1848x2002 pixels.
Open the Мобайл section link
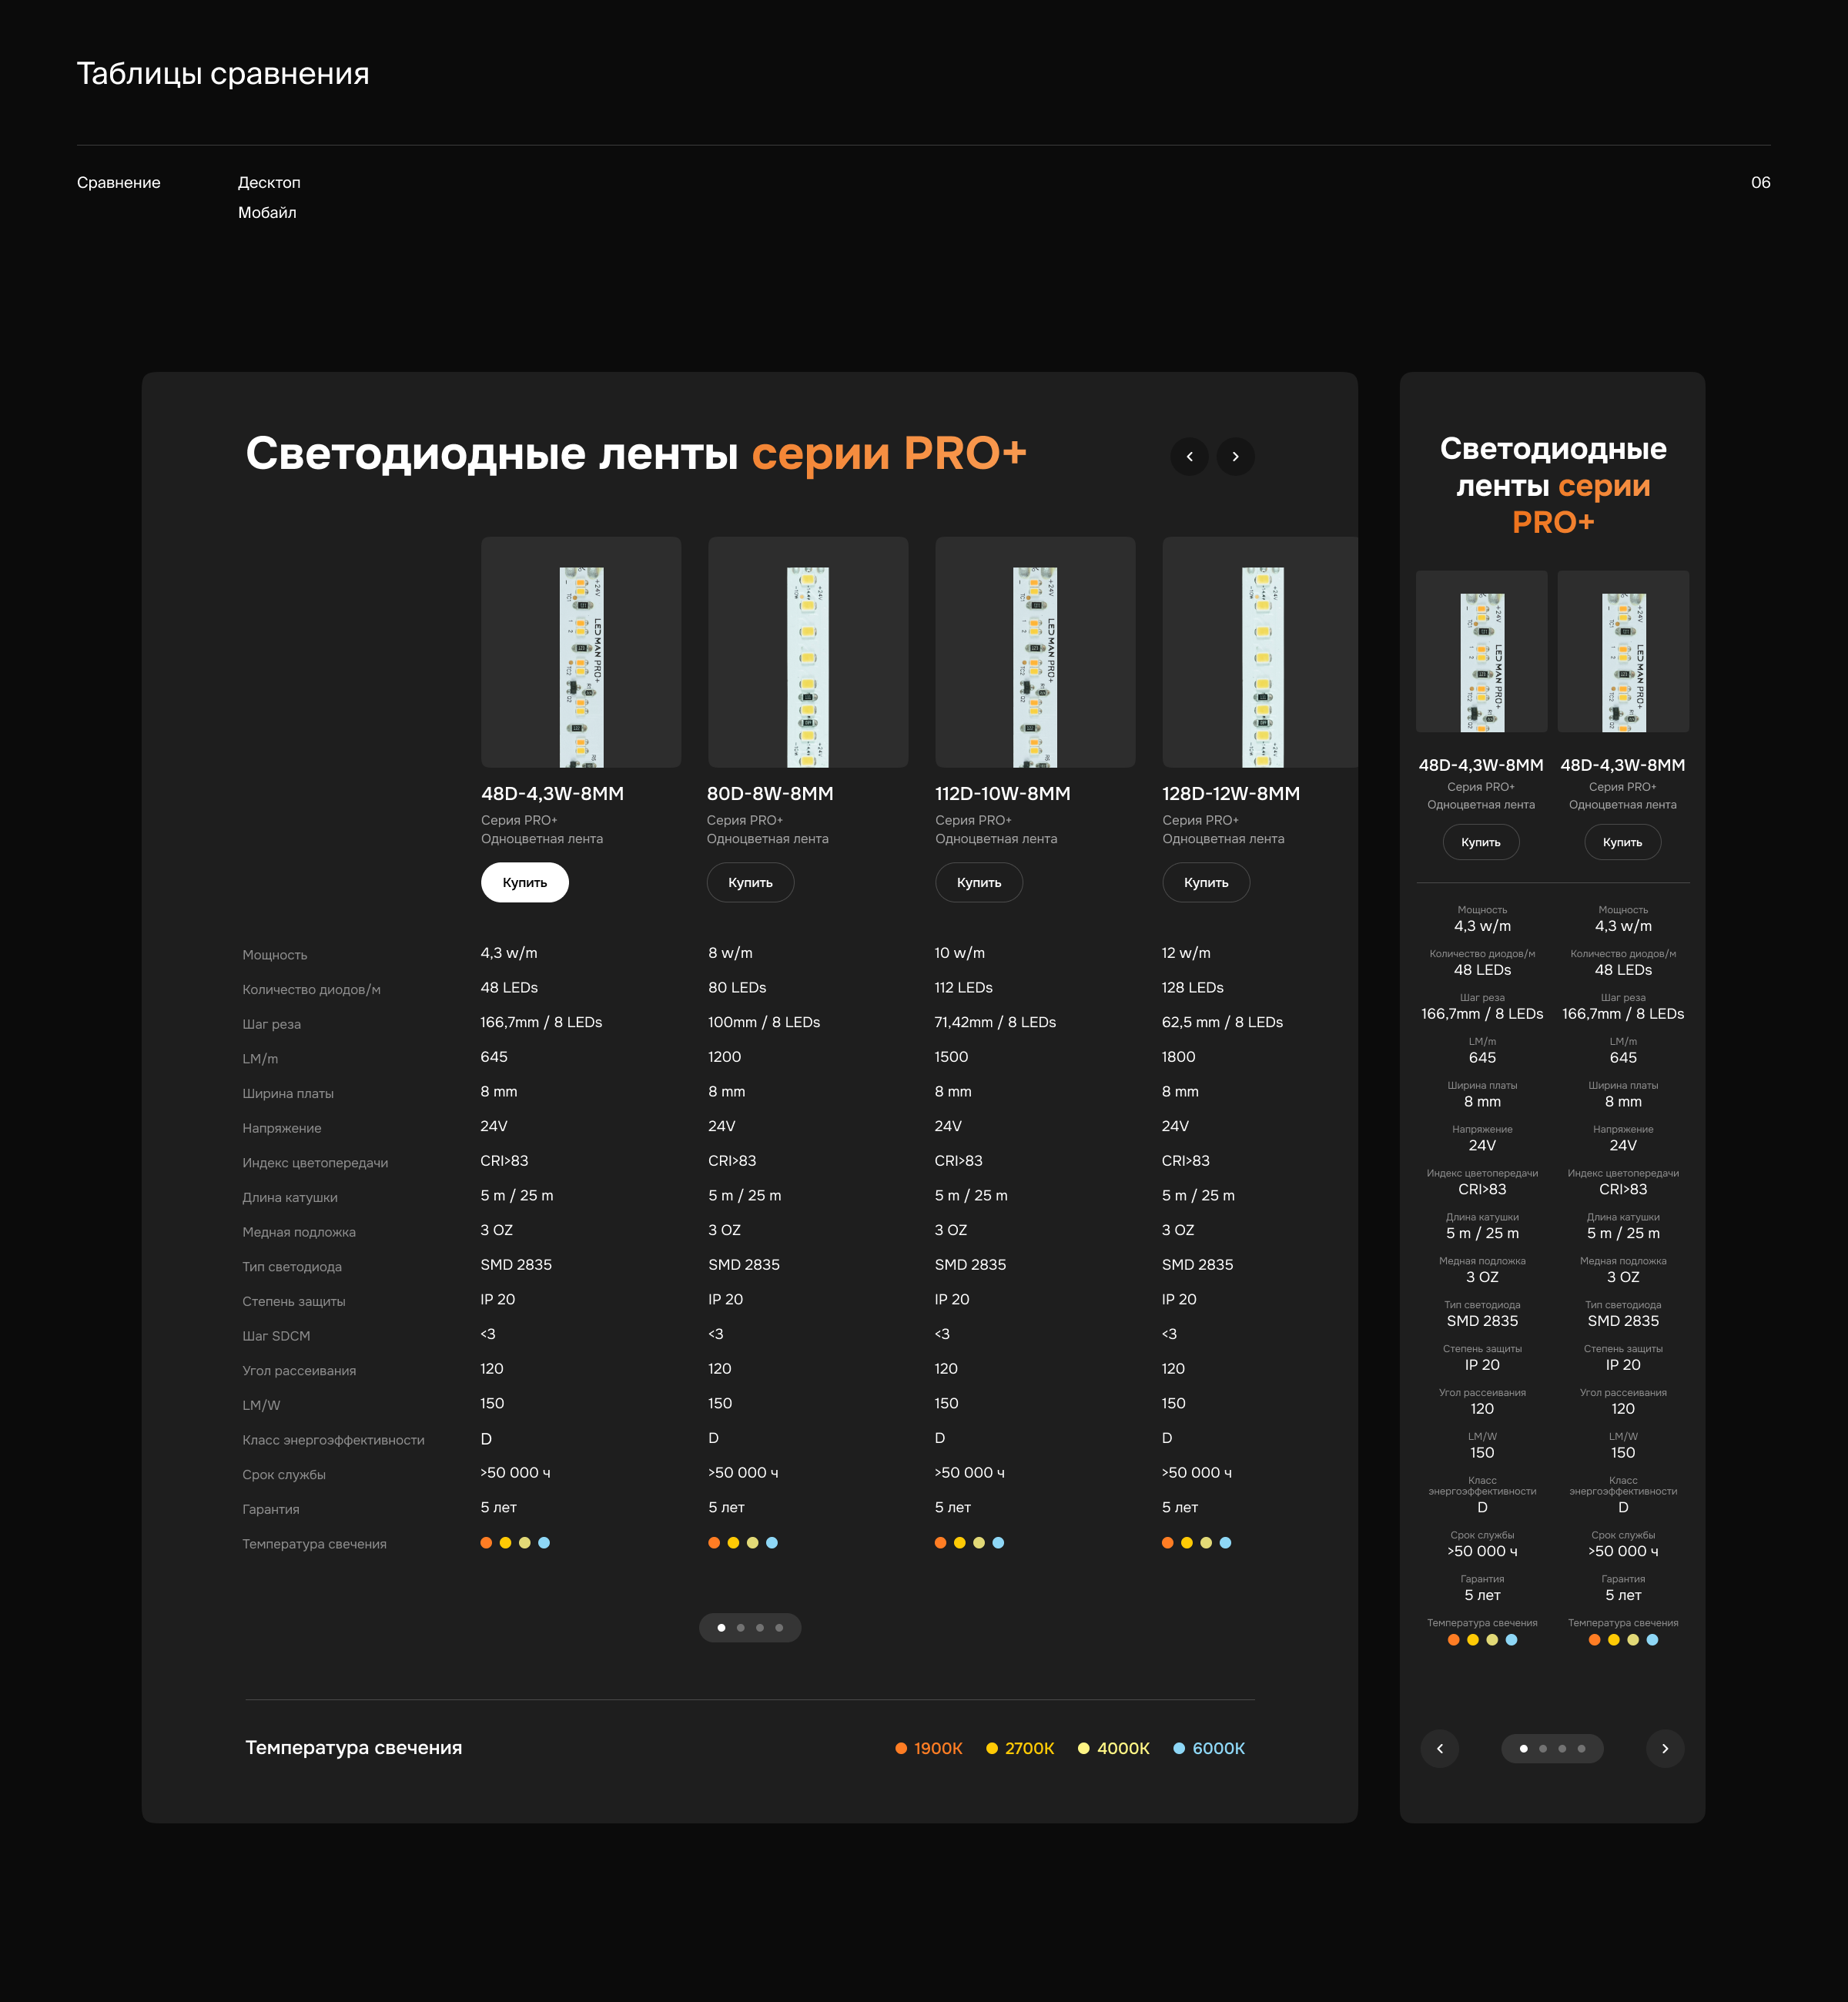(267, 212)
